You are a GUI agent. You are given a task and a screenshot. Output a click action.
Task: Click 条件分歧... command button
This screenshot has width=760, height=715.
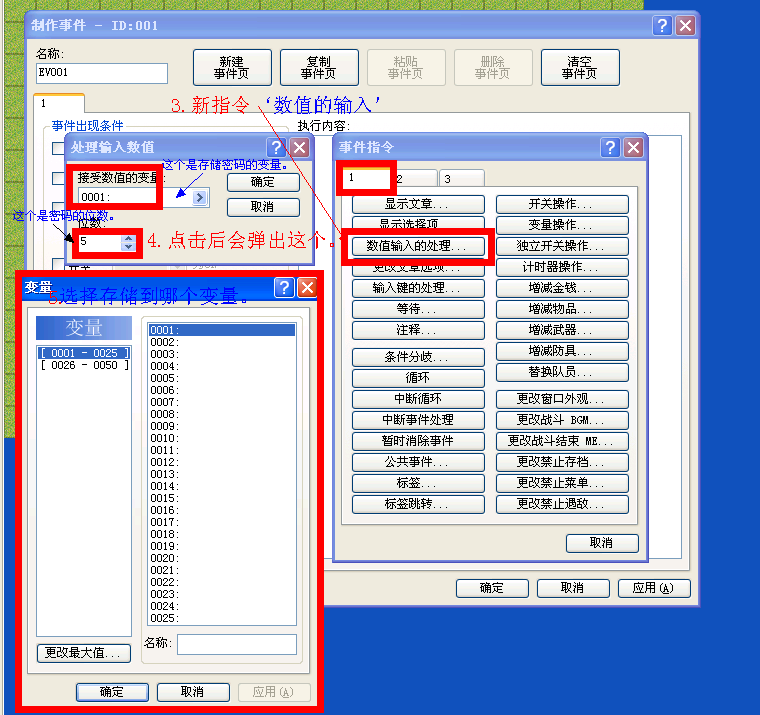[418, 357]
